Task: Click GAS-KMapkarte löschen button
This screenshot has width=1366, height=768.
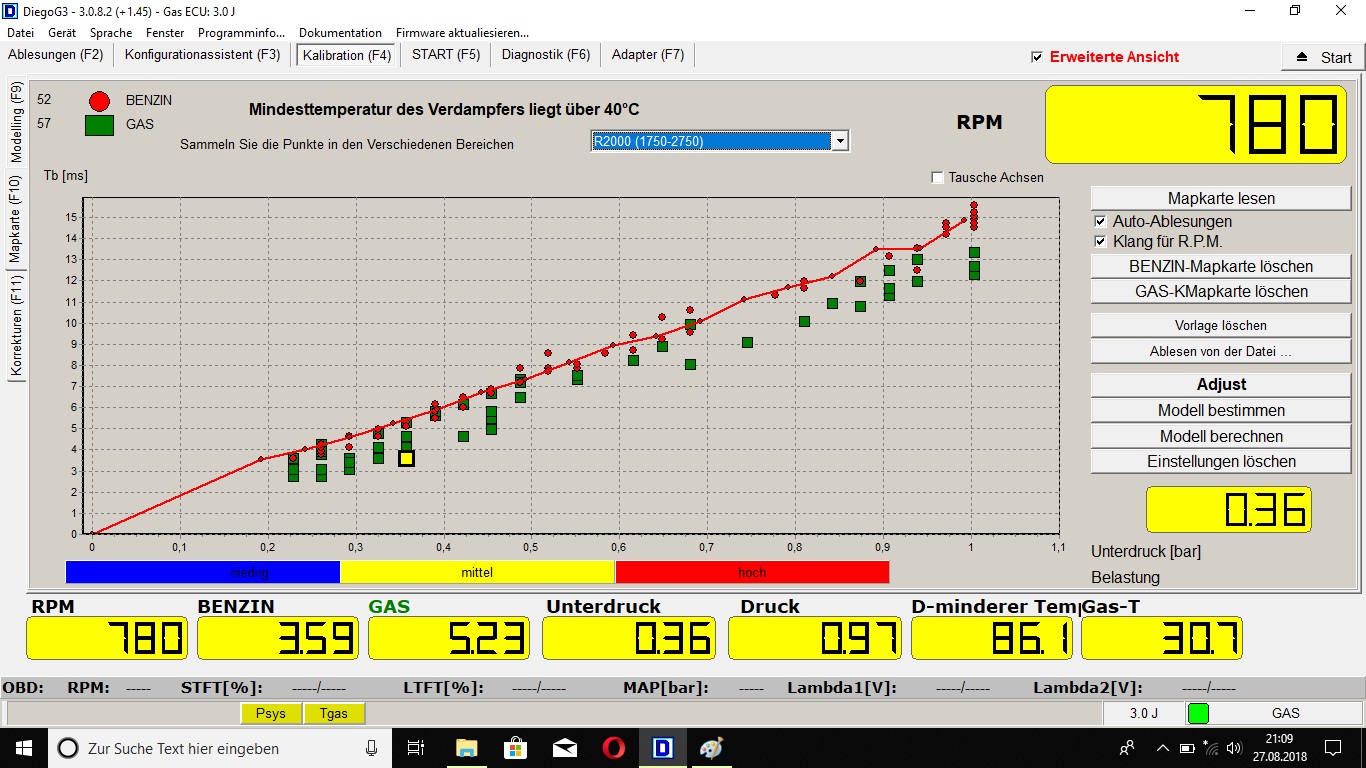Action: click(1221, 291)
